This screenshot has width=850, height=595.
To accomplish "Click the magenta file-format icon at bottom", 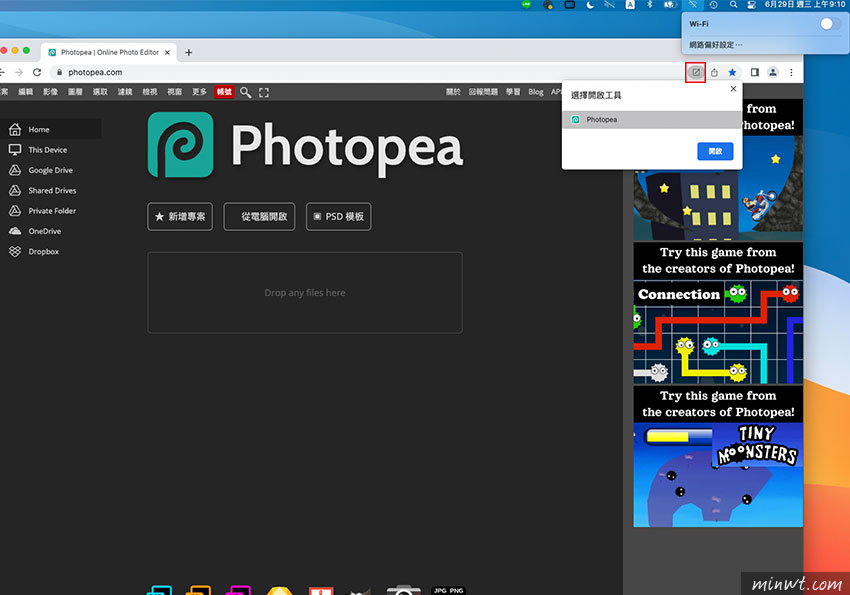I will (x=239, y=590).
